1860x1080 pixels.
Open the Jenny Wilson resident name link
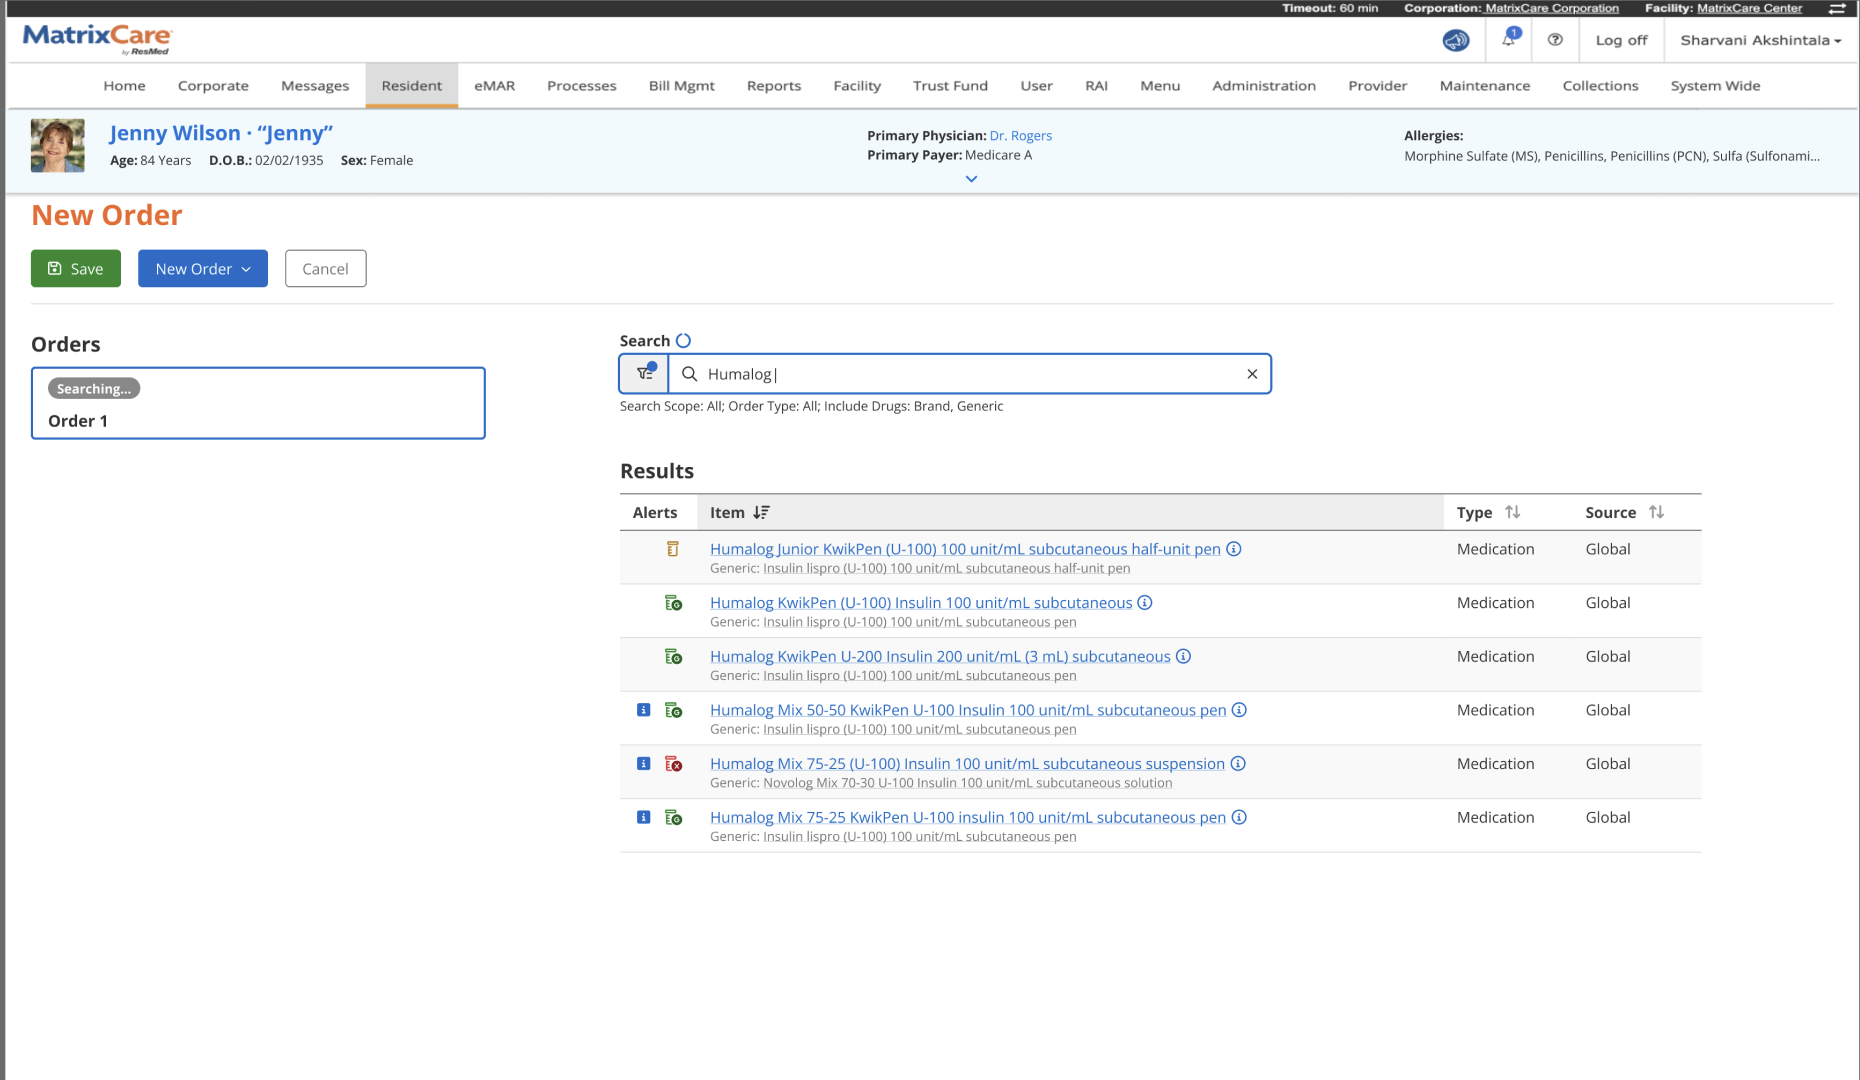221,133
